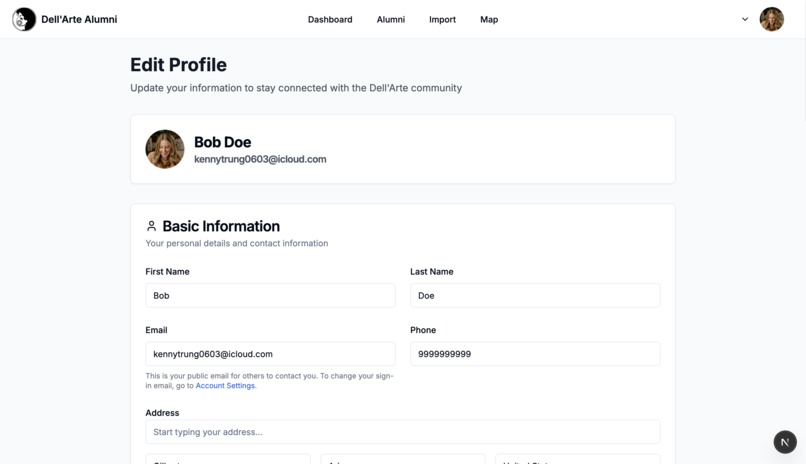The width and height of the screenshot is (806, 464).
Task: Click the Dell'Arte logo icon
Action: point(24,20)
